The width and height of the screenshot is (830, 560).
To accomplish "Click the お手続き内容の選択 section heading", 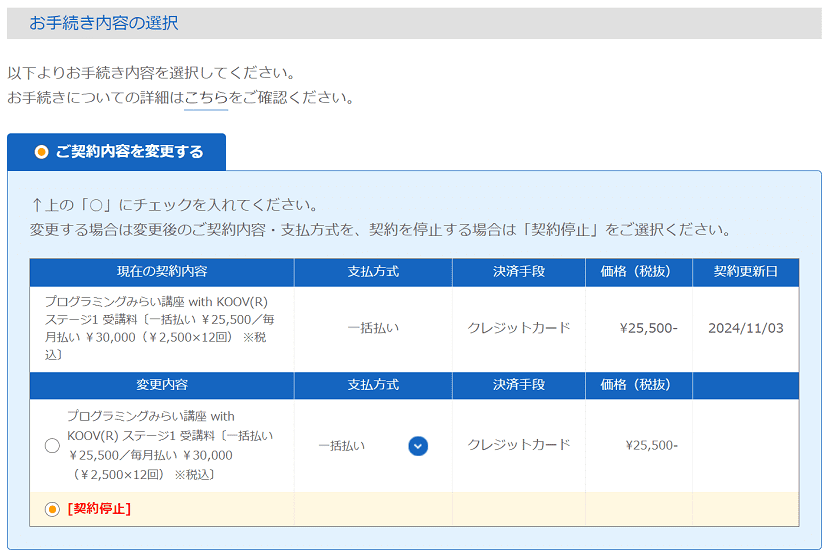I will [x=104, y=23].
